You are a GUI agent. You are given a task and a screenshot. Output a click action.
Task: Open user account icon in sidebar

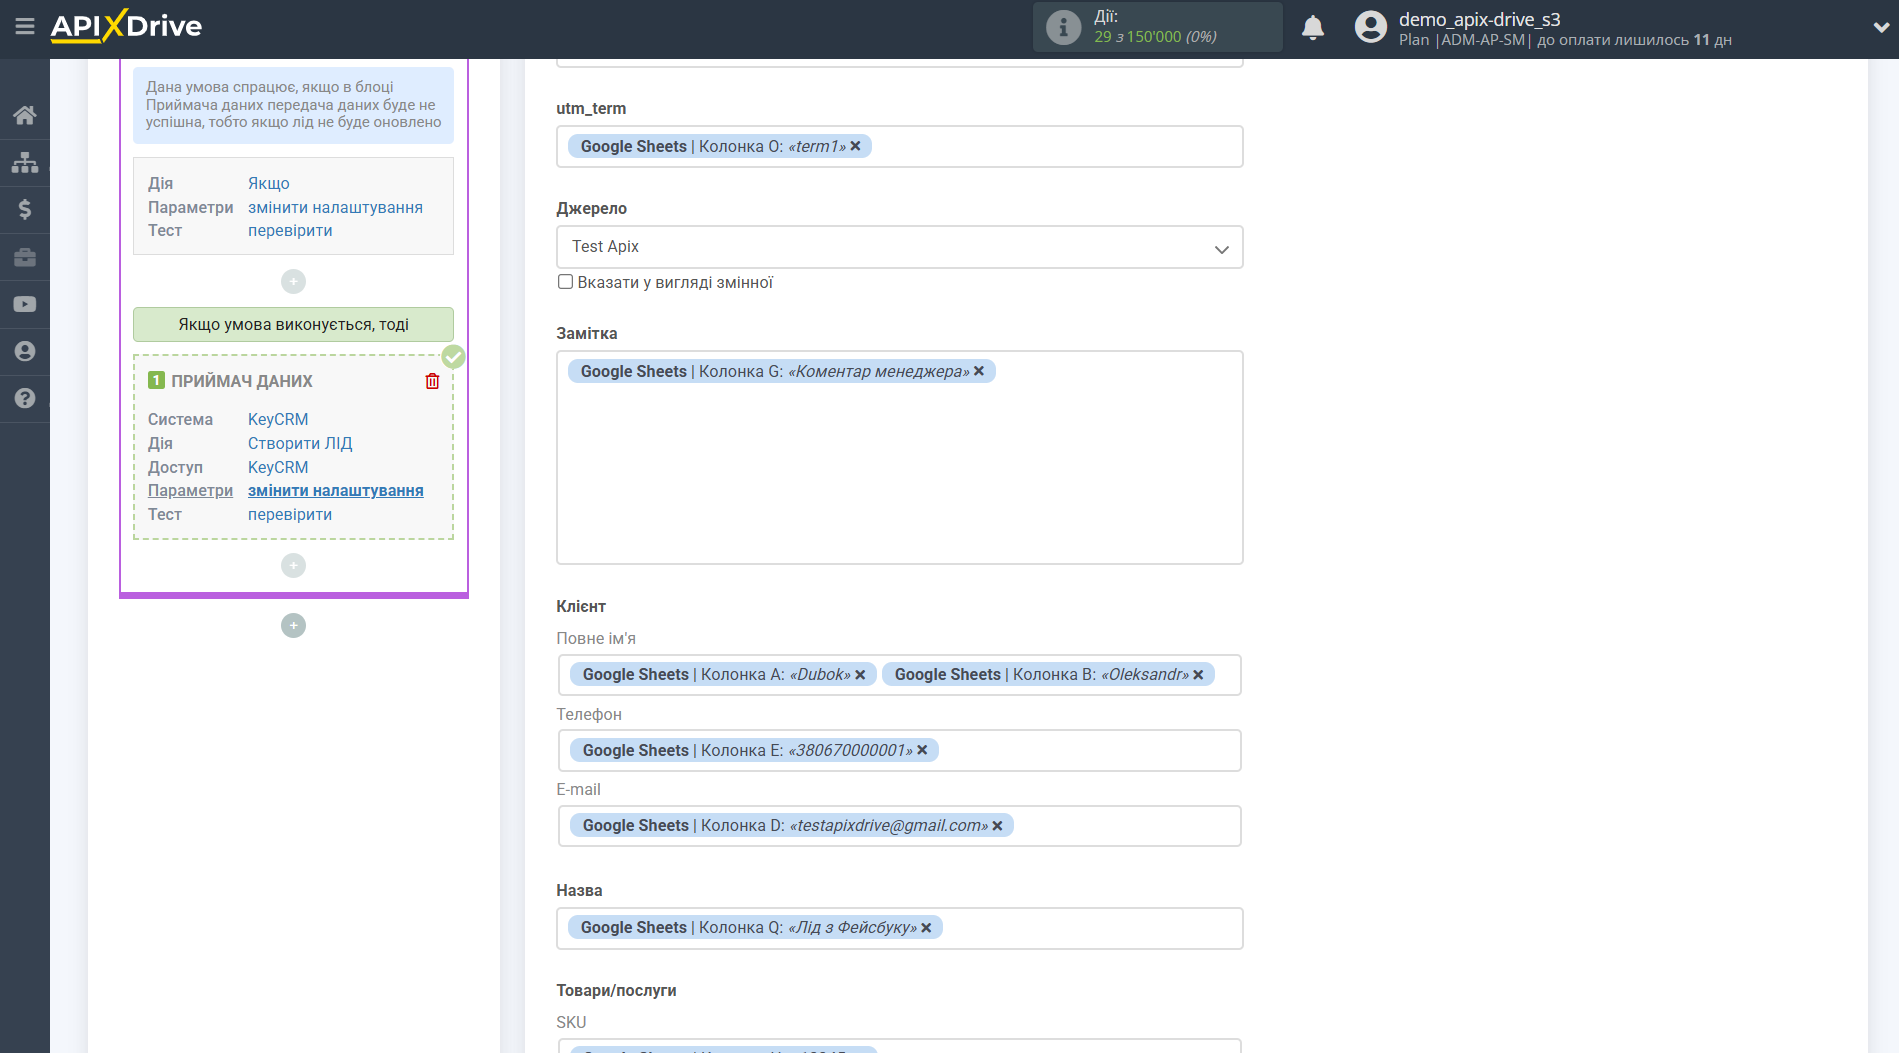(25, 351)
